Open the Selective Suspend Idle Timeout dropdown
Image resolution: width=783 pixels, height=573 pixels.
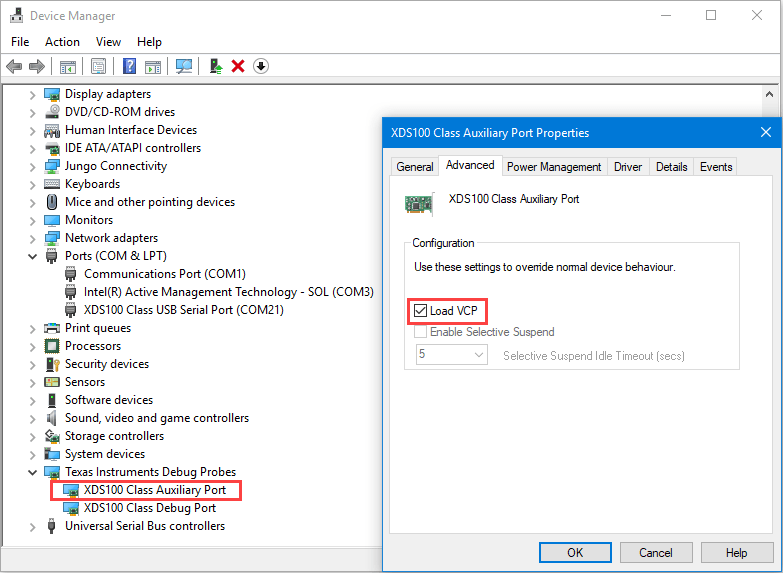(x=451, y=354)
